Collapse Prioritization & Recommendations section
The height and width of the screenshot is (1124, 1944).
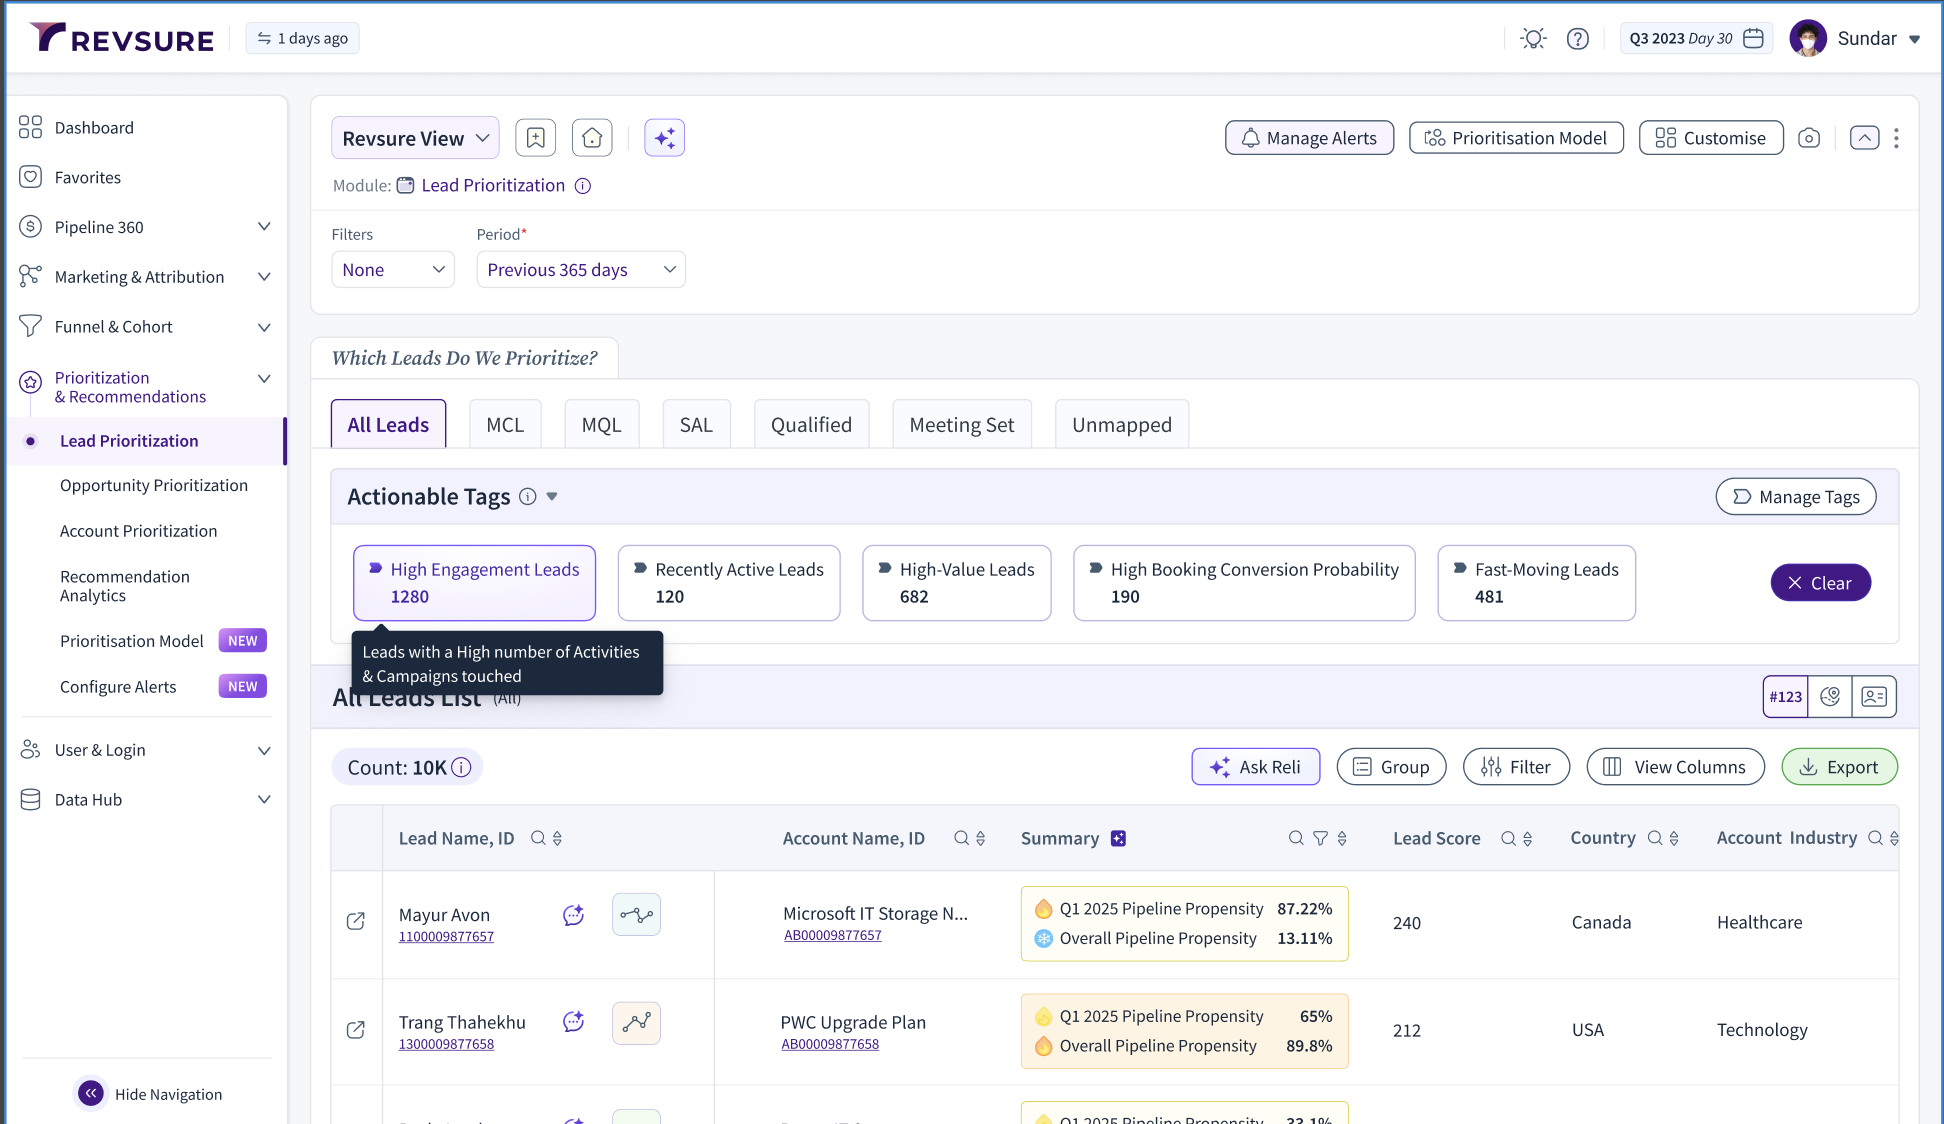click(x=264, y=378)
